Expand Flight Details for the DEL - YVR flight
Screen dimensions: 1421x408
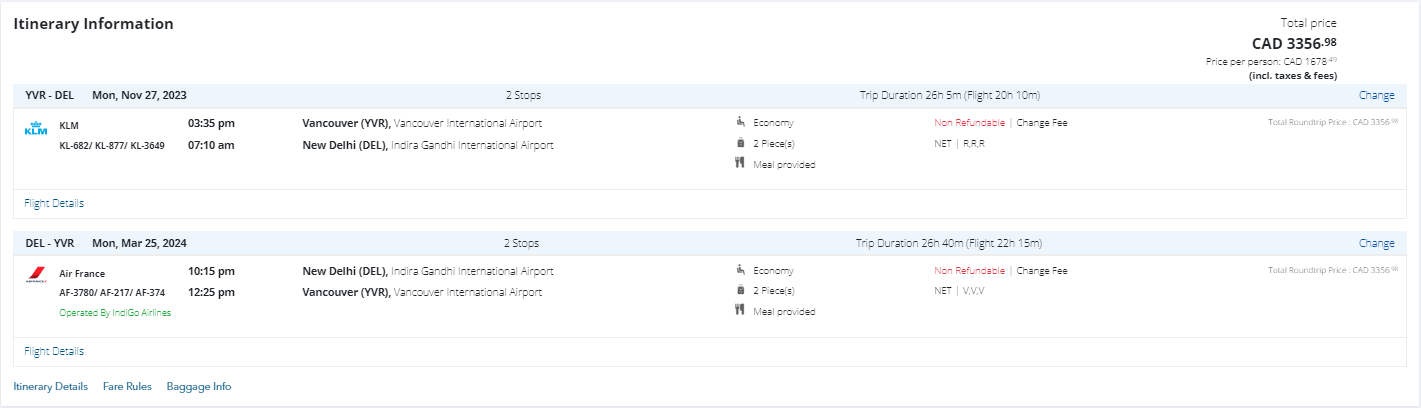coord(54,351)
